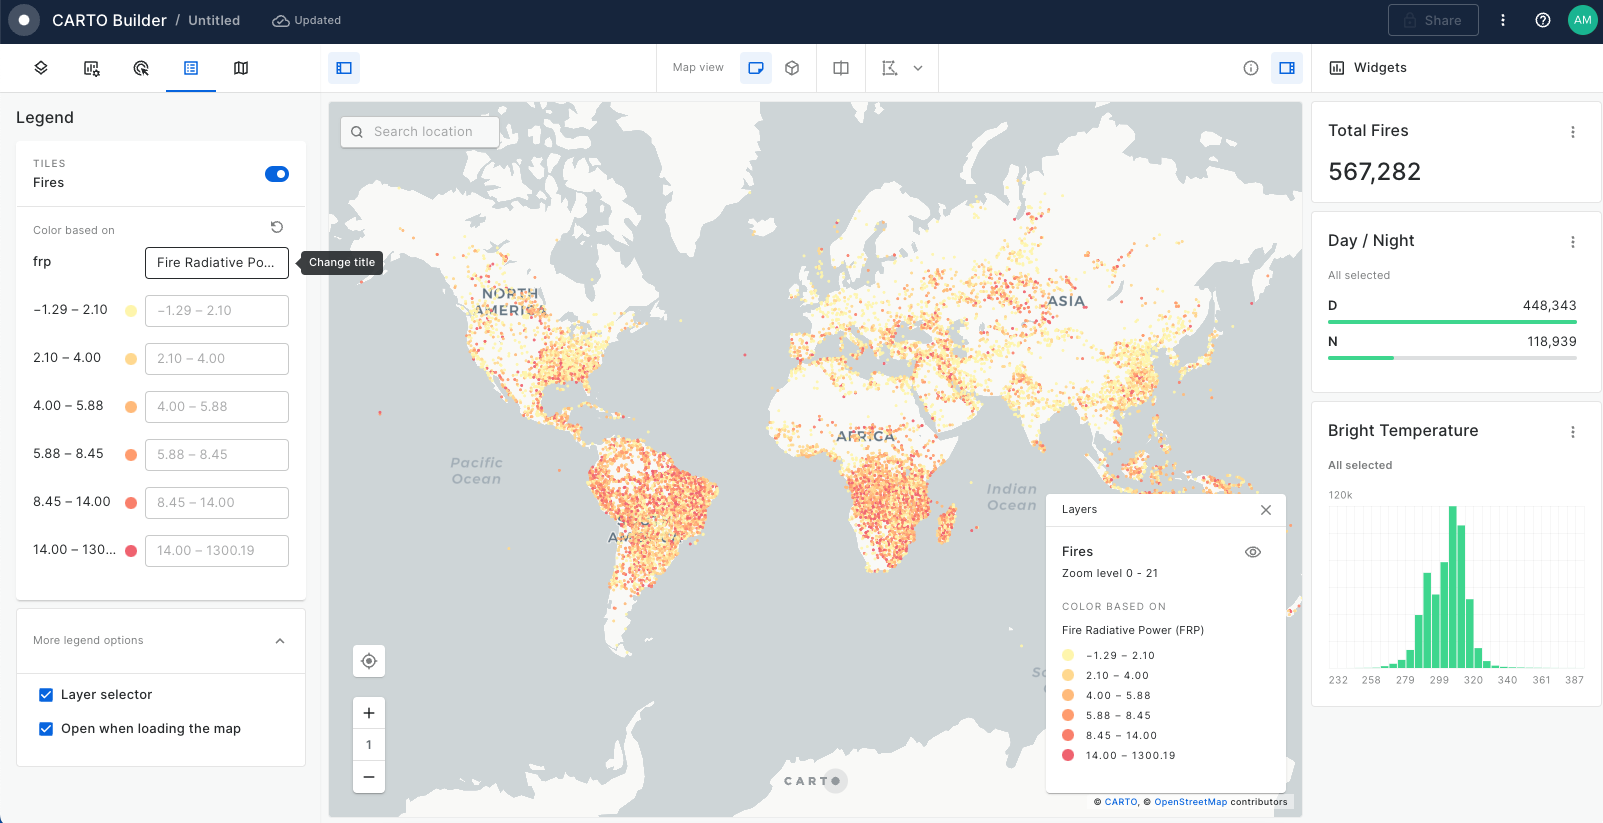Open the help question mark icon
Image resolution: width=1603 pixels, height=823 pixels.
[1543, 20]
